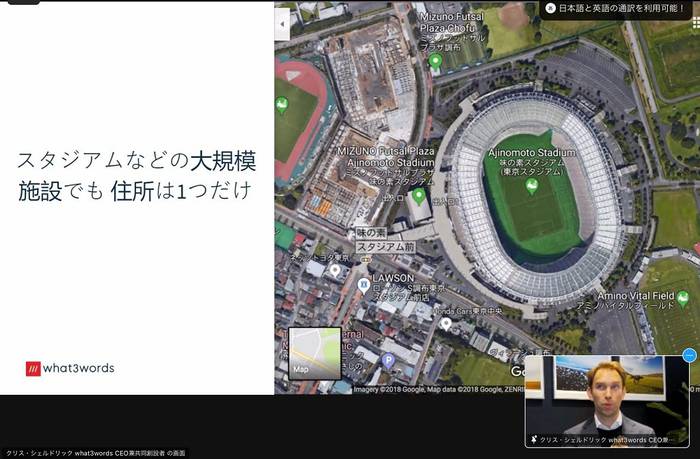Select the speaker video thumbnail
The image size is (700, 459).
tap(607, 401)
